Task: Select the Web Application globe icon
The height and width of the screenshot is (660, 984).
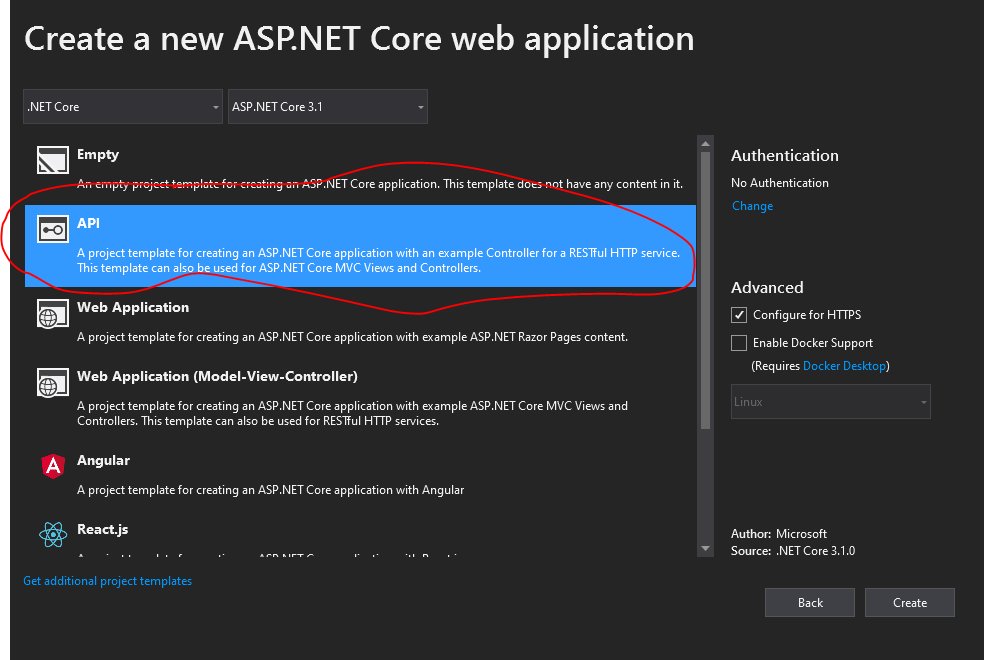Action: (x=53, y=313)
